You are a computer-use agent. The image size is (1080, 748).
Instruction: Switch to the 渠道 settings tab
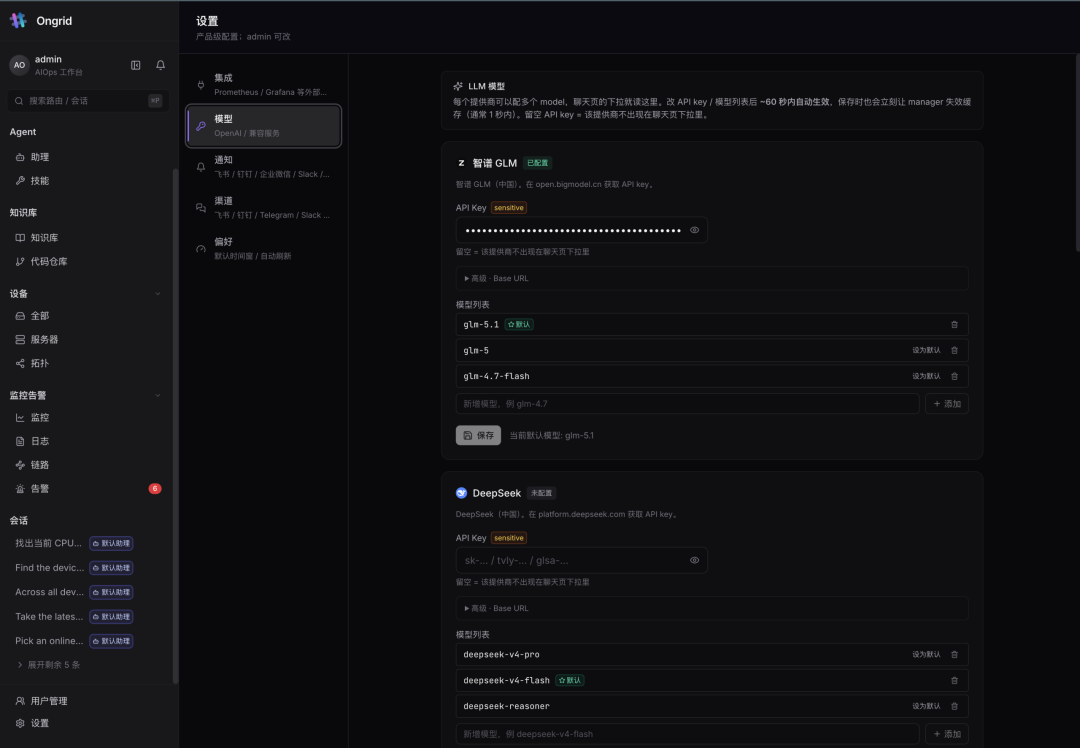point(263,207)
